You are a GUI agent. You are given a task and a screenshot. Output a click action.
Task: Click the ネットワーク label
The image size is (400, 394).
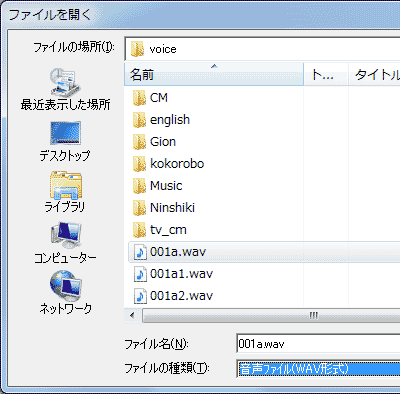65,309
